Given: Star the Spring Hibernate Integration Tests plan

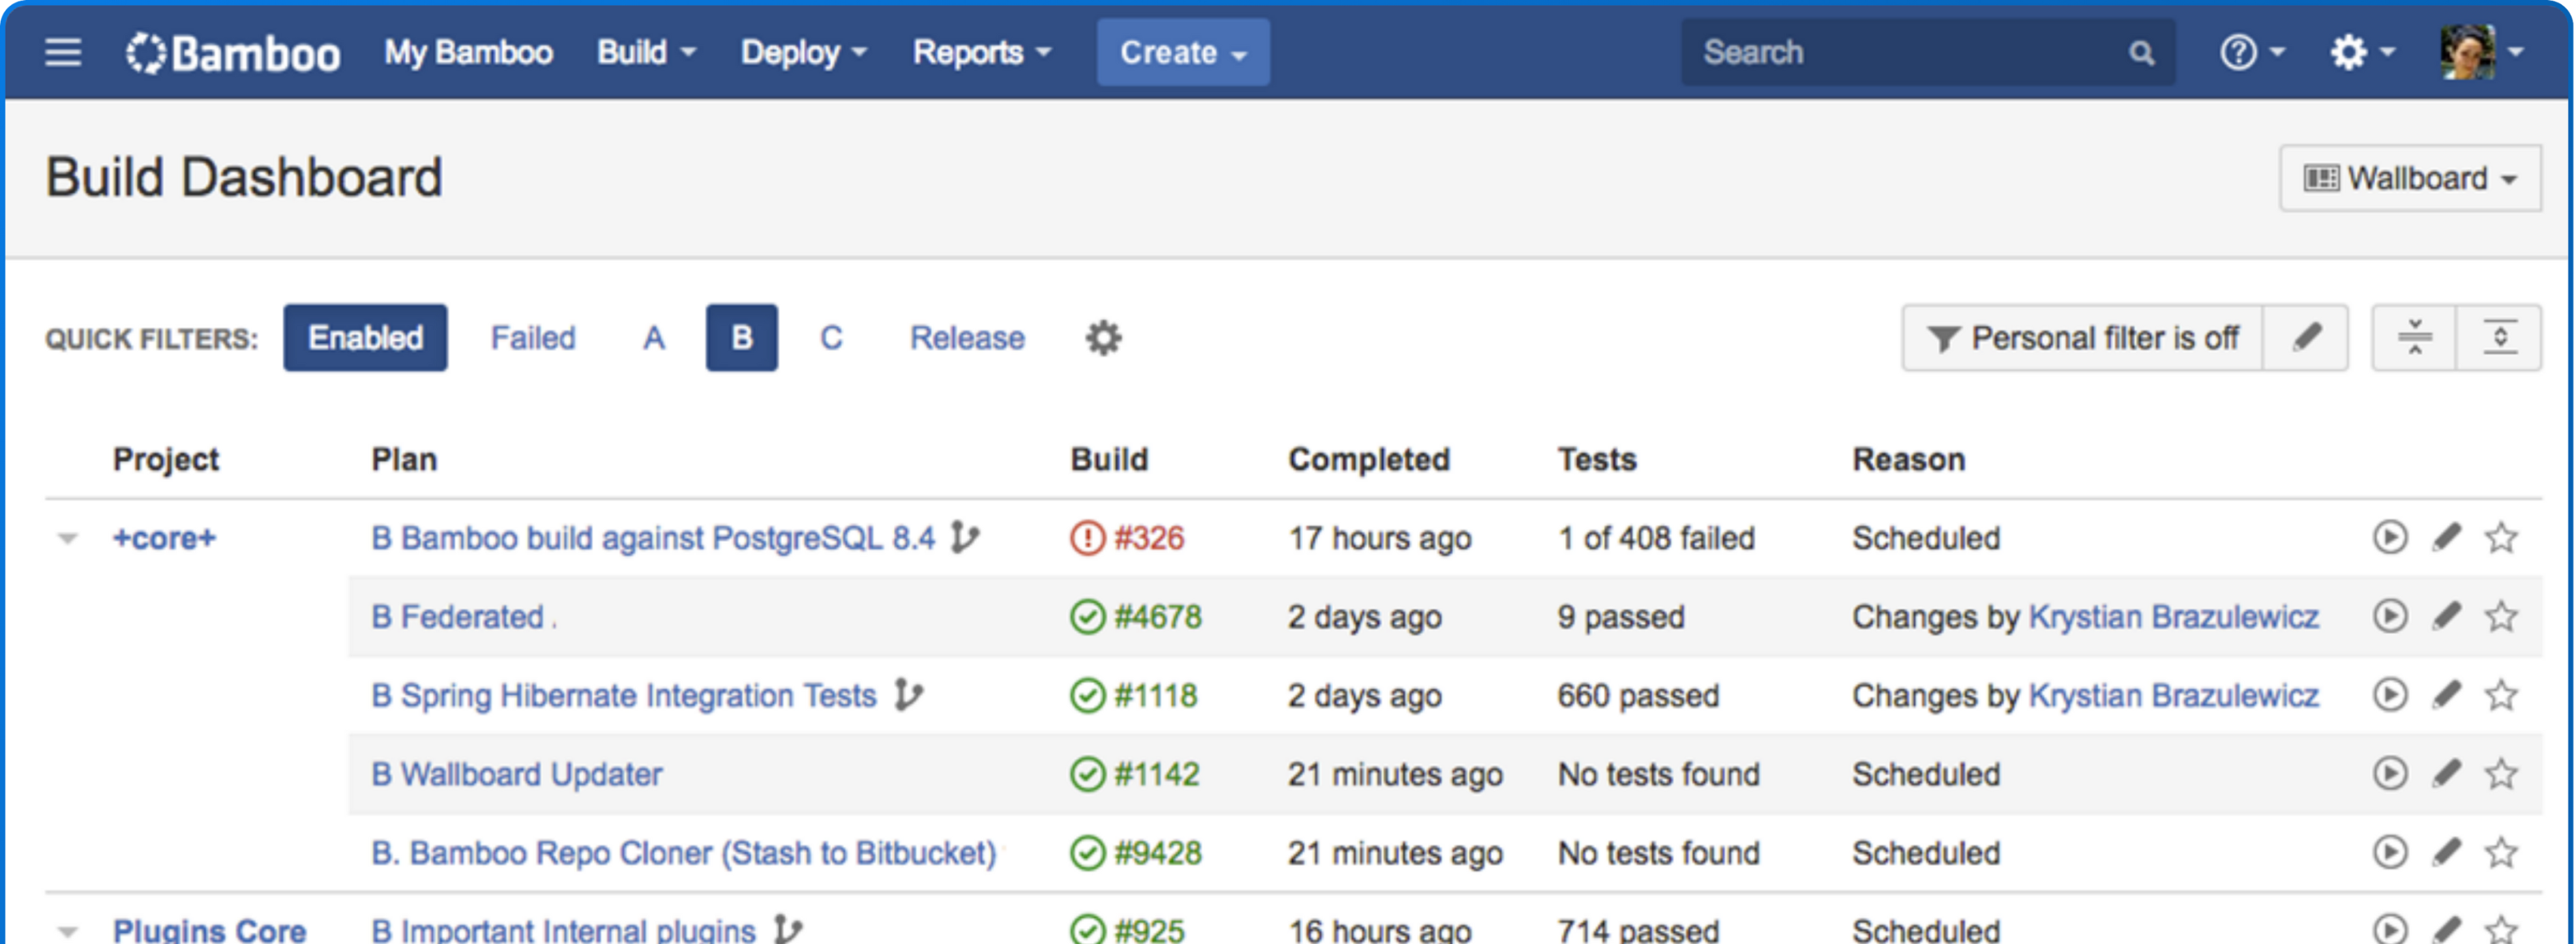Looking at the screenshot, I should tap(2501, 695).
